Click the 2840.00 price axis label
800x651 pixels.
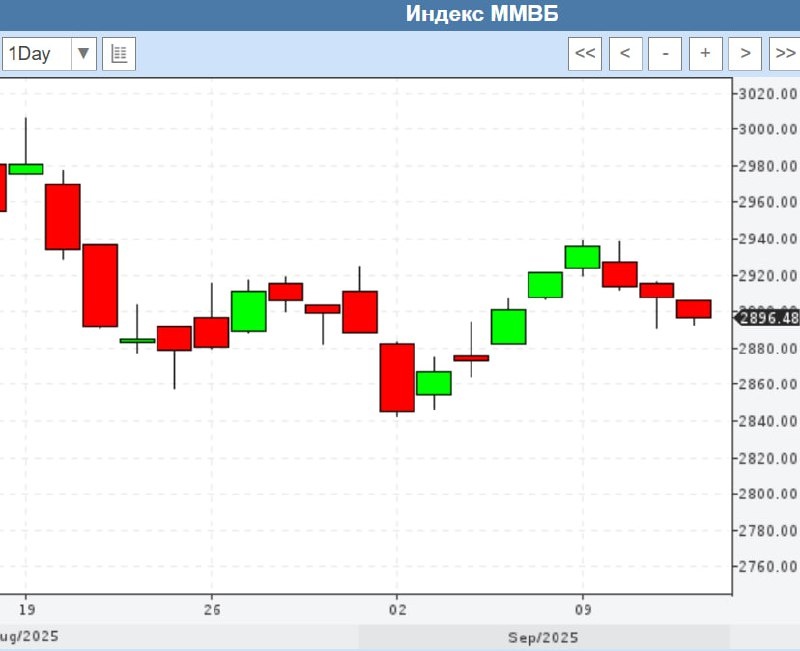pos(768,421)
